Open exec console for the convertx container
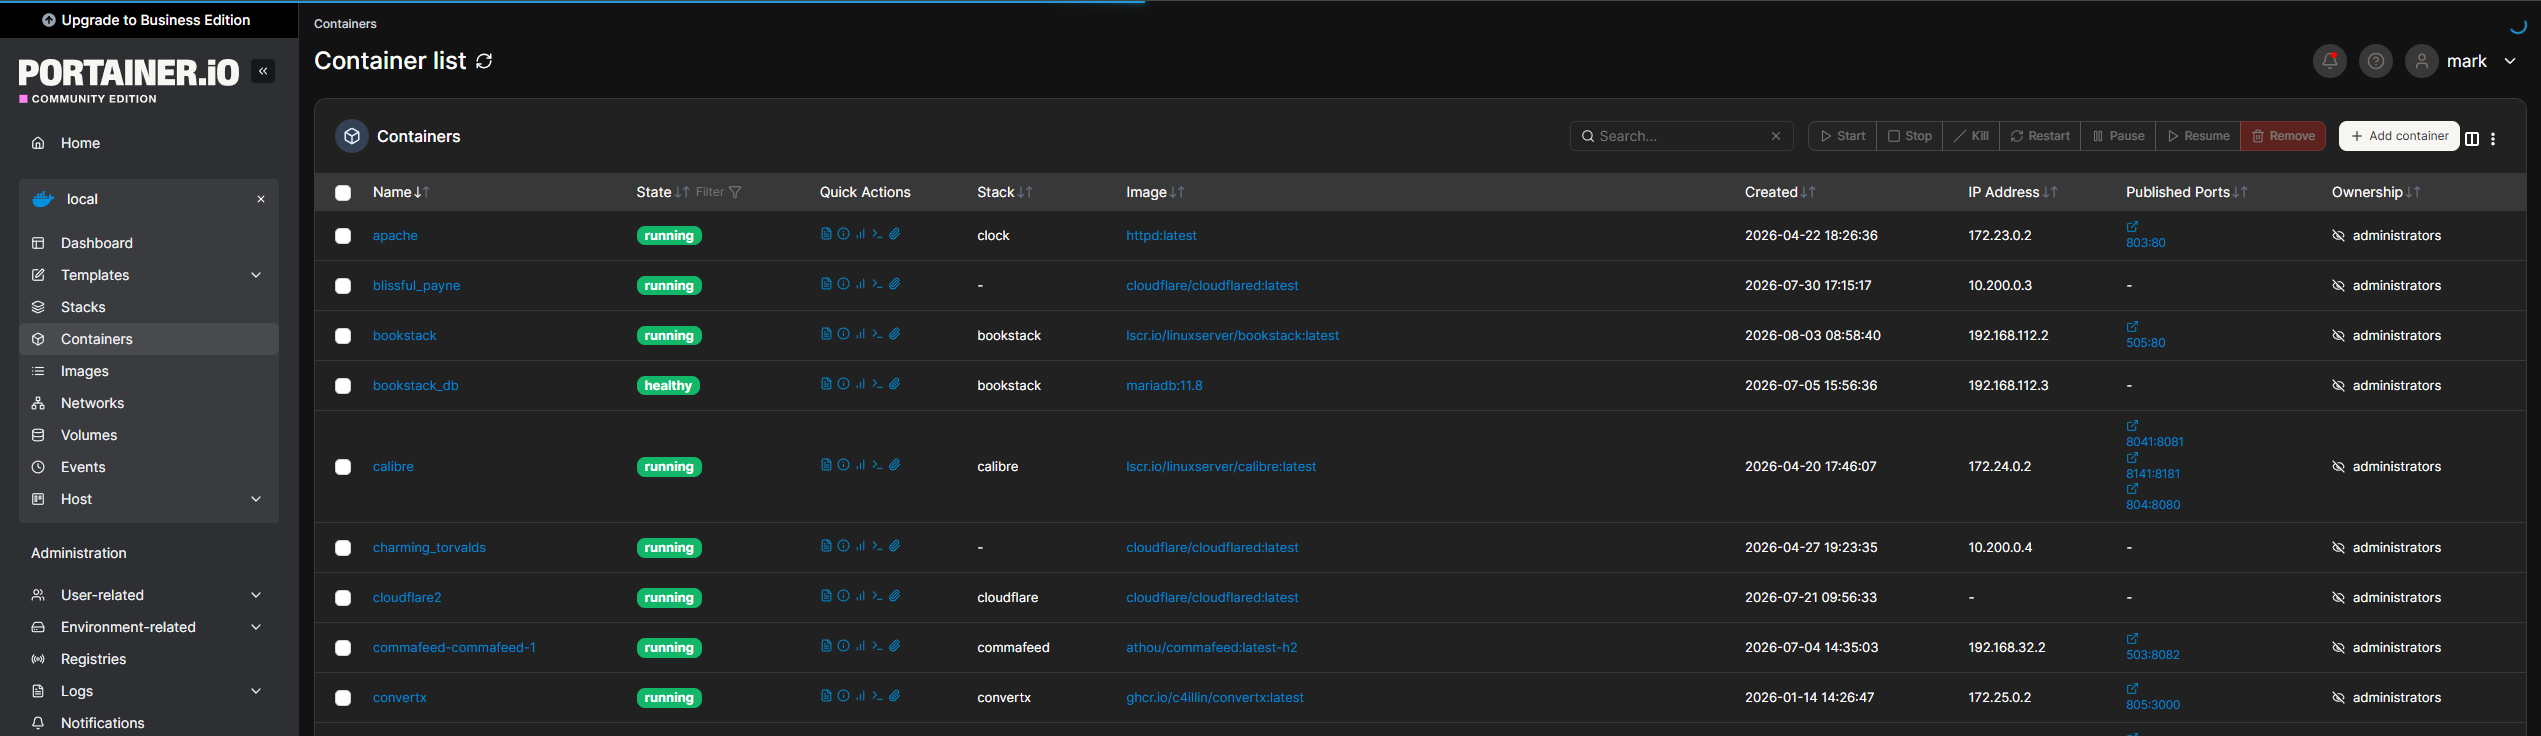Image resolution: width=2541 pixels, height=736 pixels. point(877,696)
